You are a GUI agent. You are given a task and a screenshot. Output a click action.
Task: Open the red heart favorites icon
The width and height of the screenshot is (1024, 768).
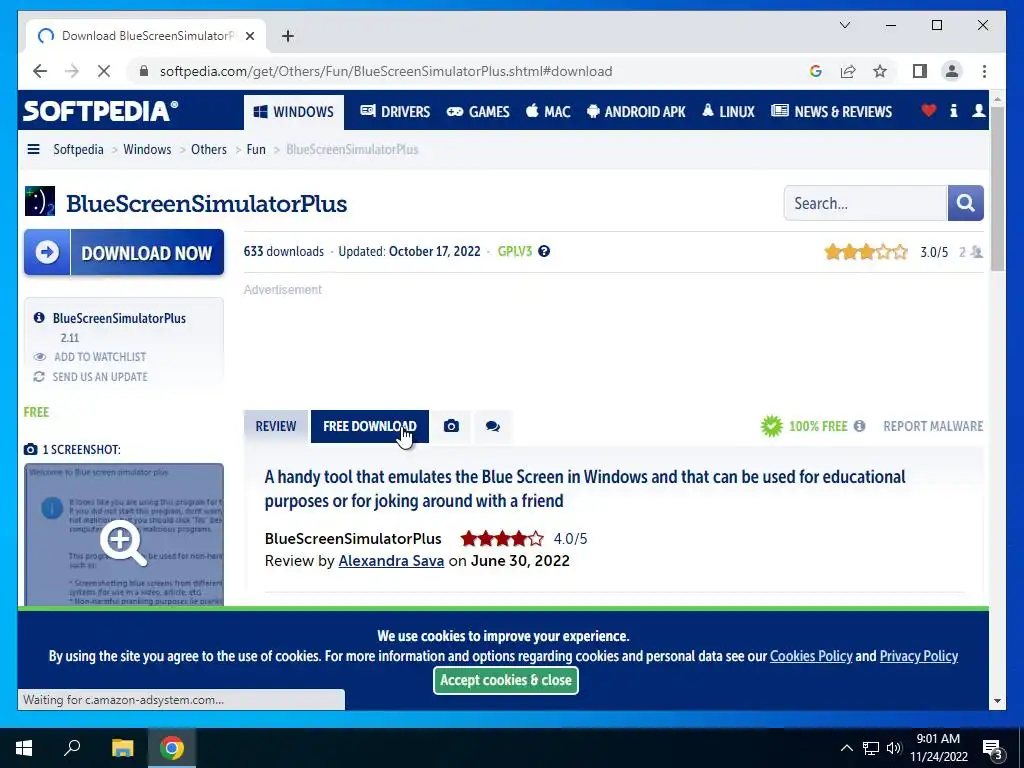coord(929,110)
